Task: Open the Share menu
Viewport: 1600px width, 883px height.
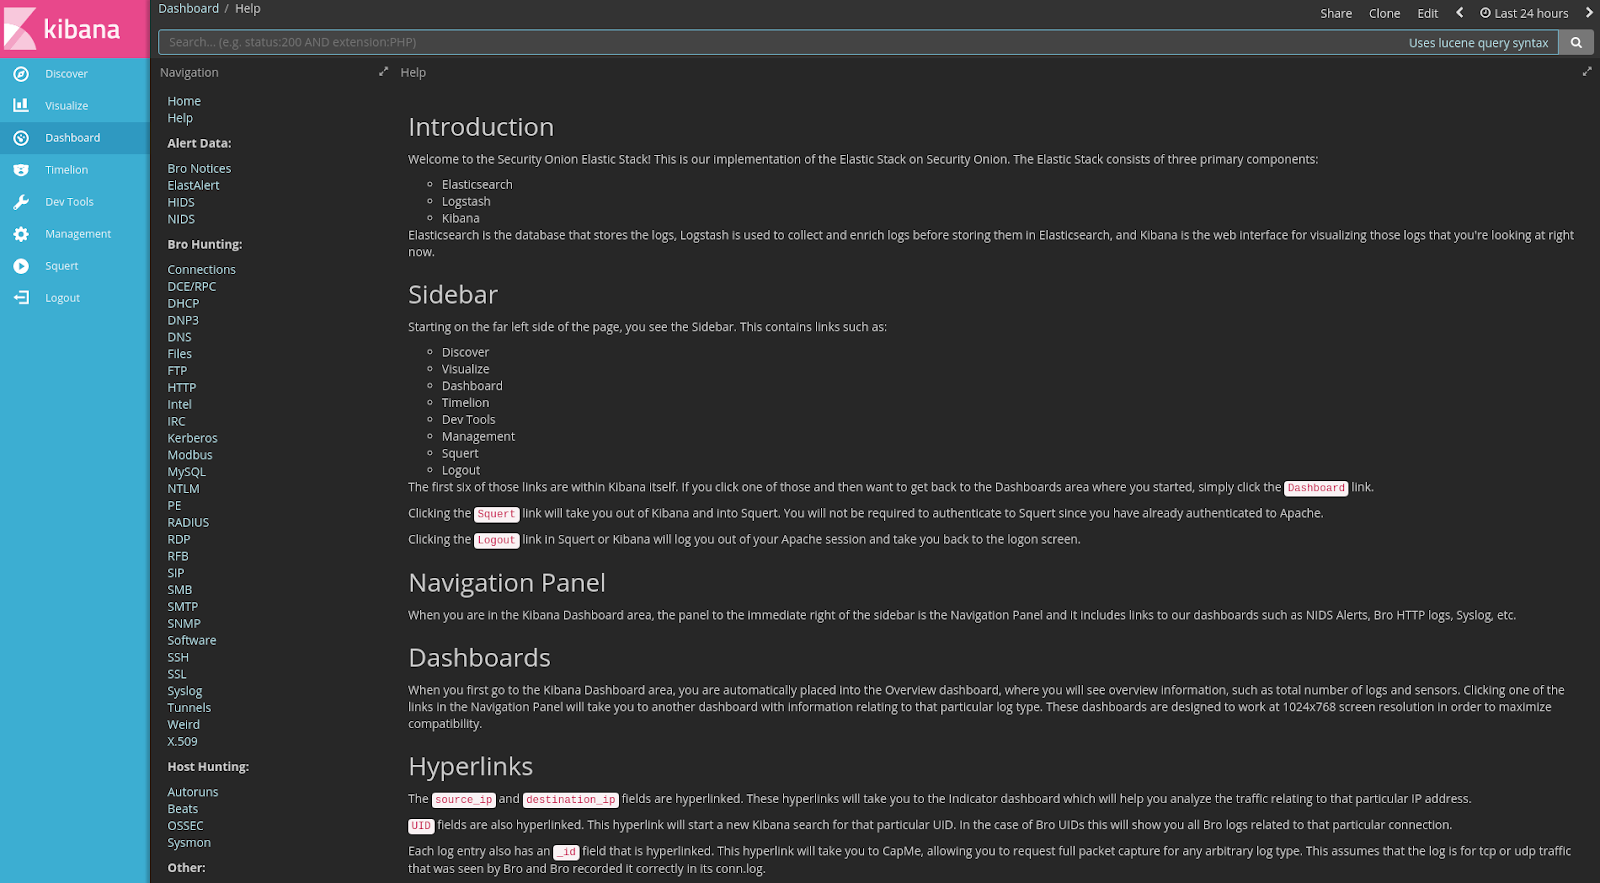Action: [x=1336, y=13]
